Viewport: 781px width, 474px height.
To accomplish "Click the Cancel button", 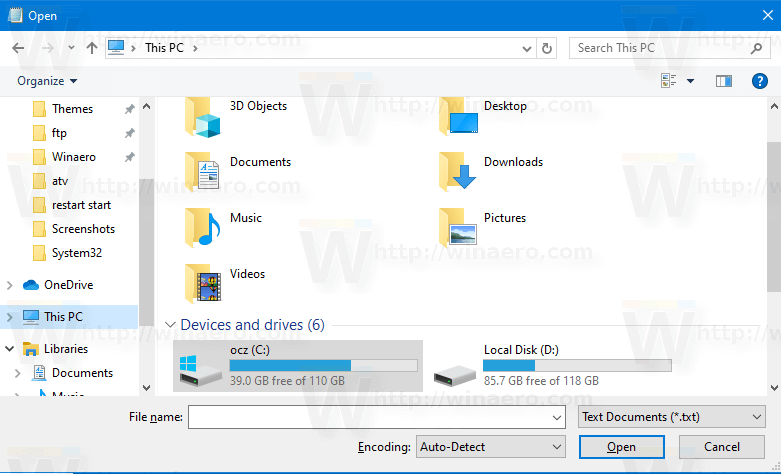I will (x=721, y=447).
